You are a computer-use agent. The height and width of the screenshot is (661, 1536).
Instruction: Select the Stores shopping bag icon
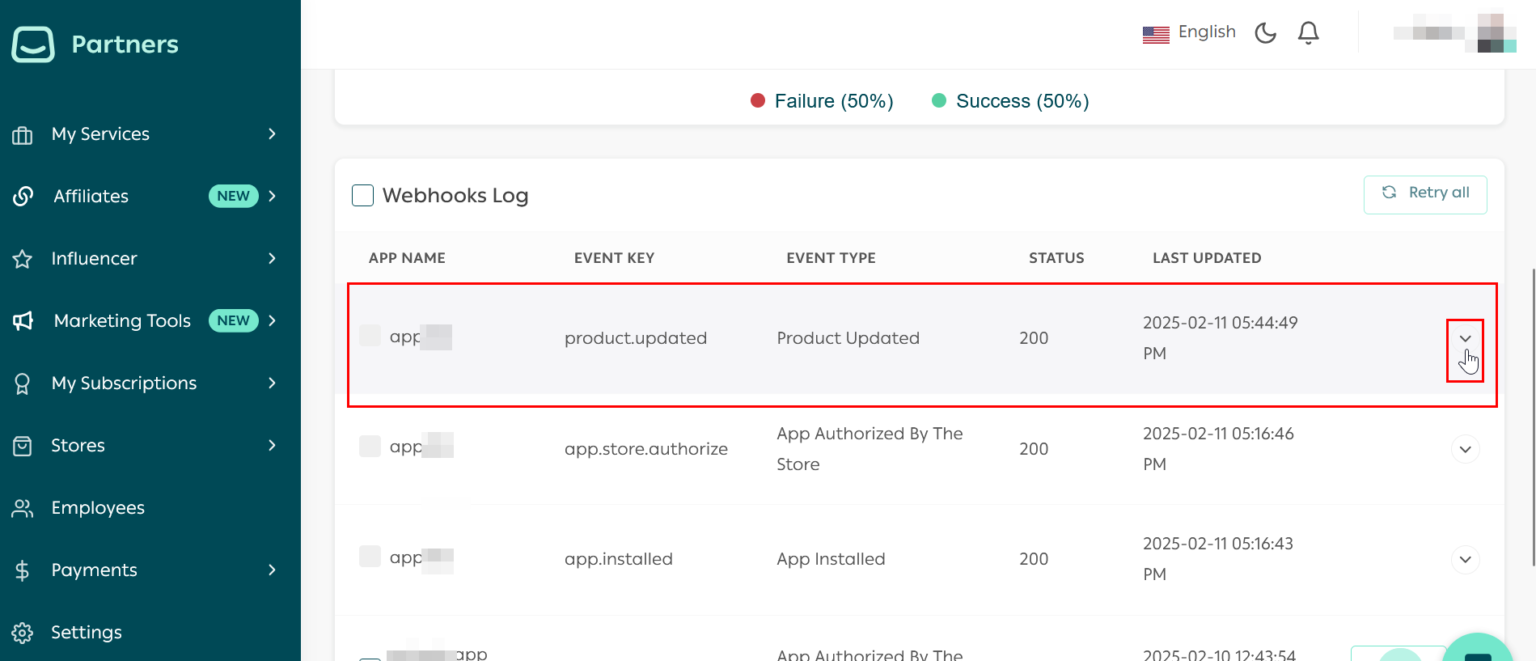(22, 446)
